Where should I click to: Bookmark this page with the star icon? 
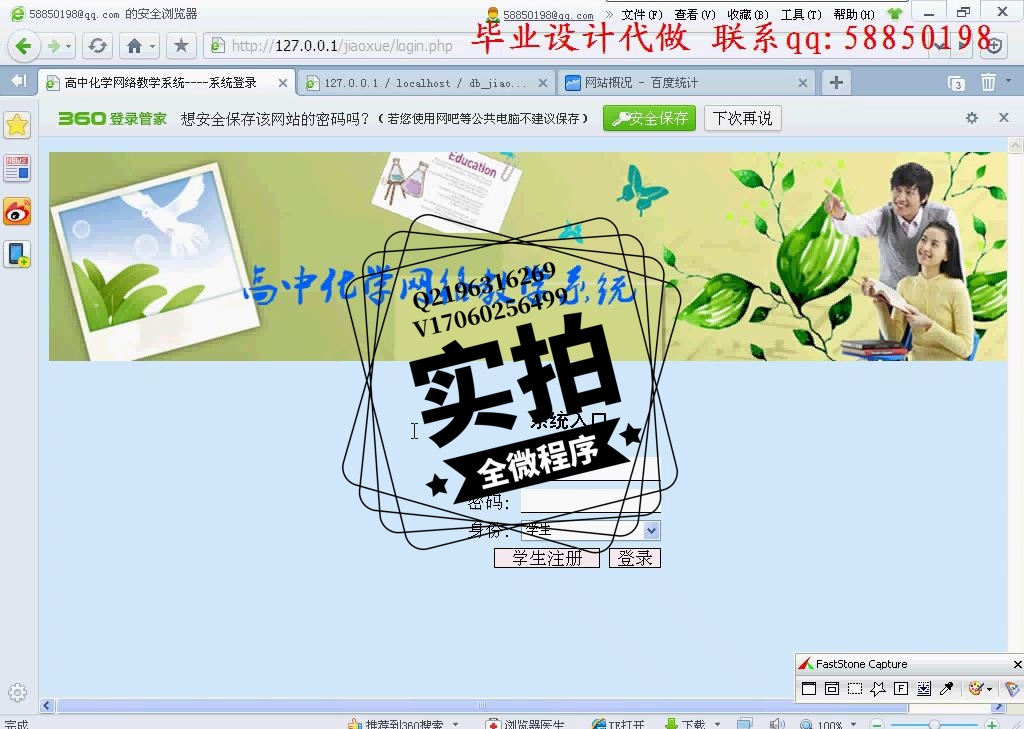click(181, 46)
